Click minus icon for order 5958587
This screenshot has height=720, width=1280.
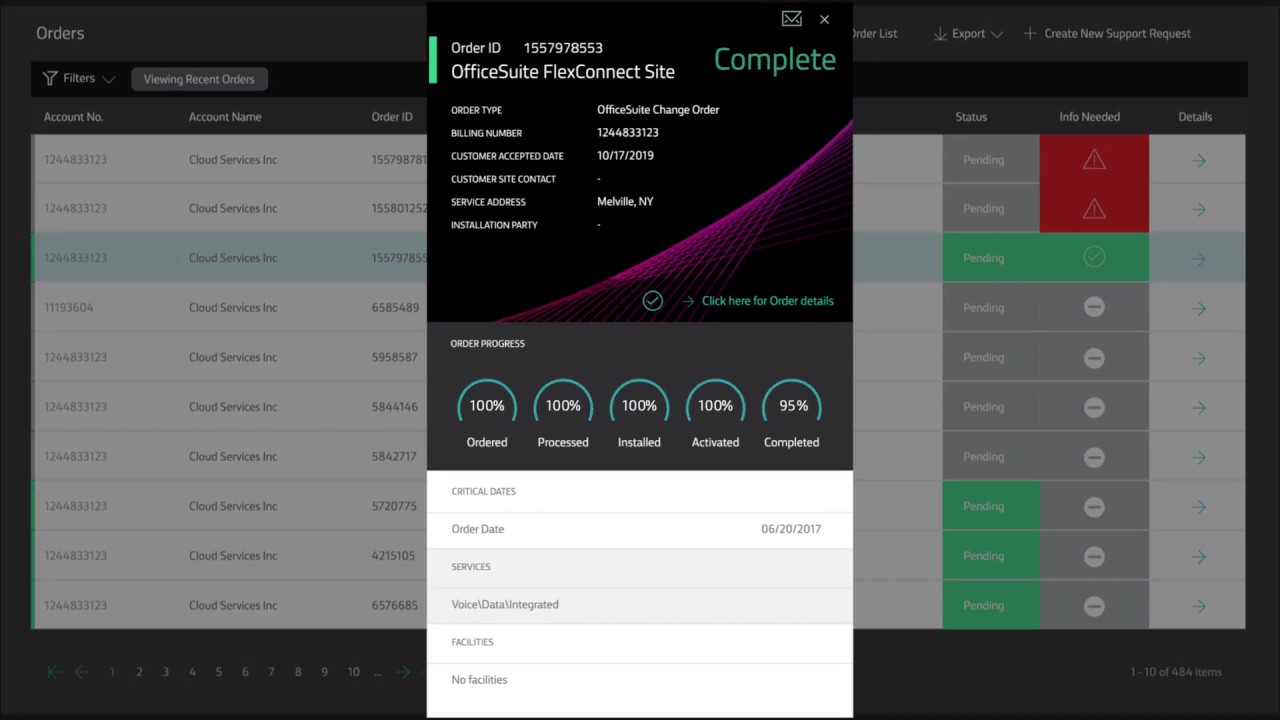pyautogui.click(x=1094, y=357)
